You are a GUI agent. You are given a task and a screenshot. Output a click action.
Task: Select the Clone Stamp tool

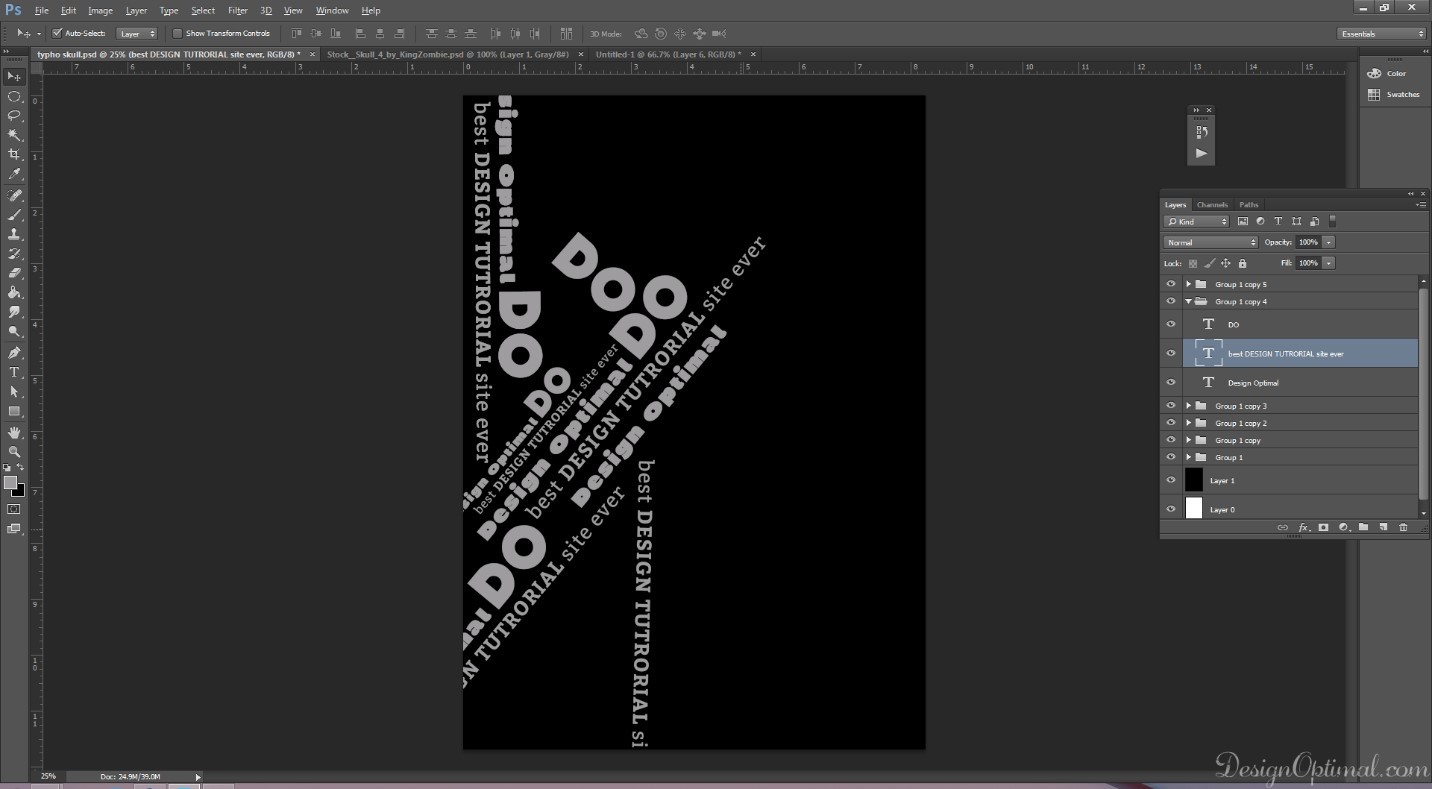14,234
